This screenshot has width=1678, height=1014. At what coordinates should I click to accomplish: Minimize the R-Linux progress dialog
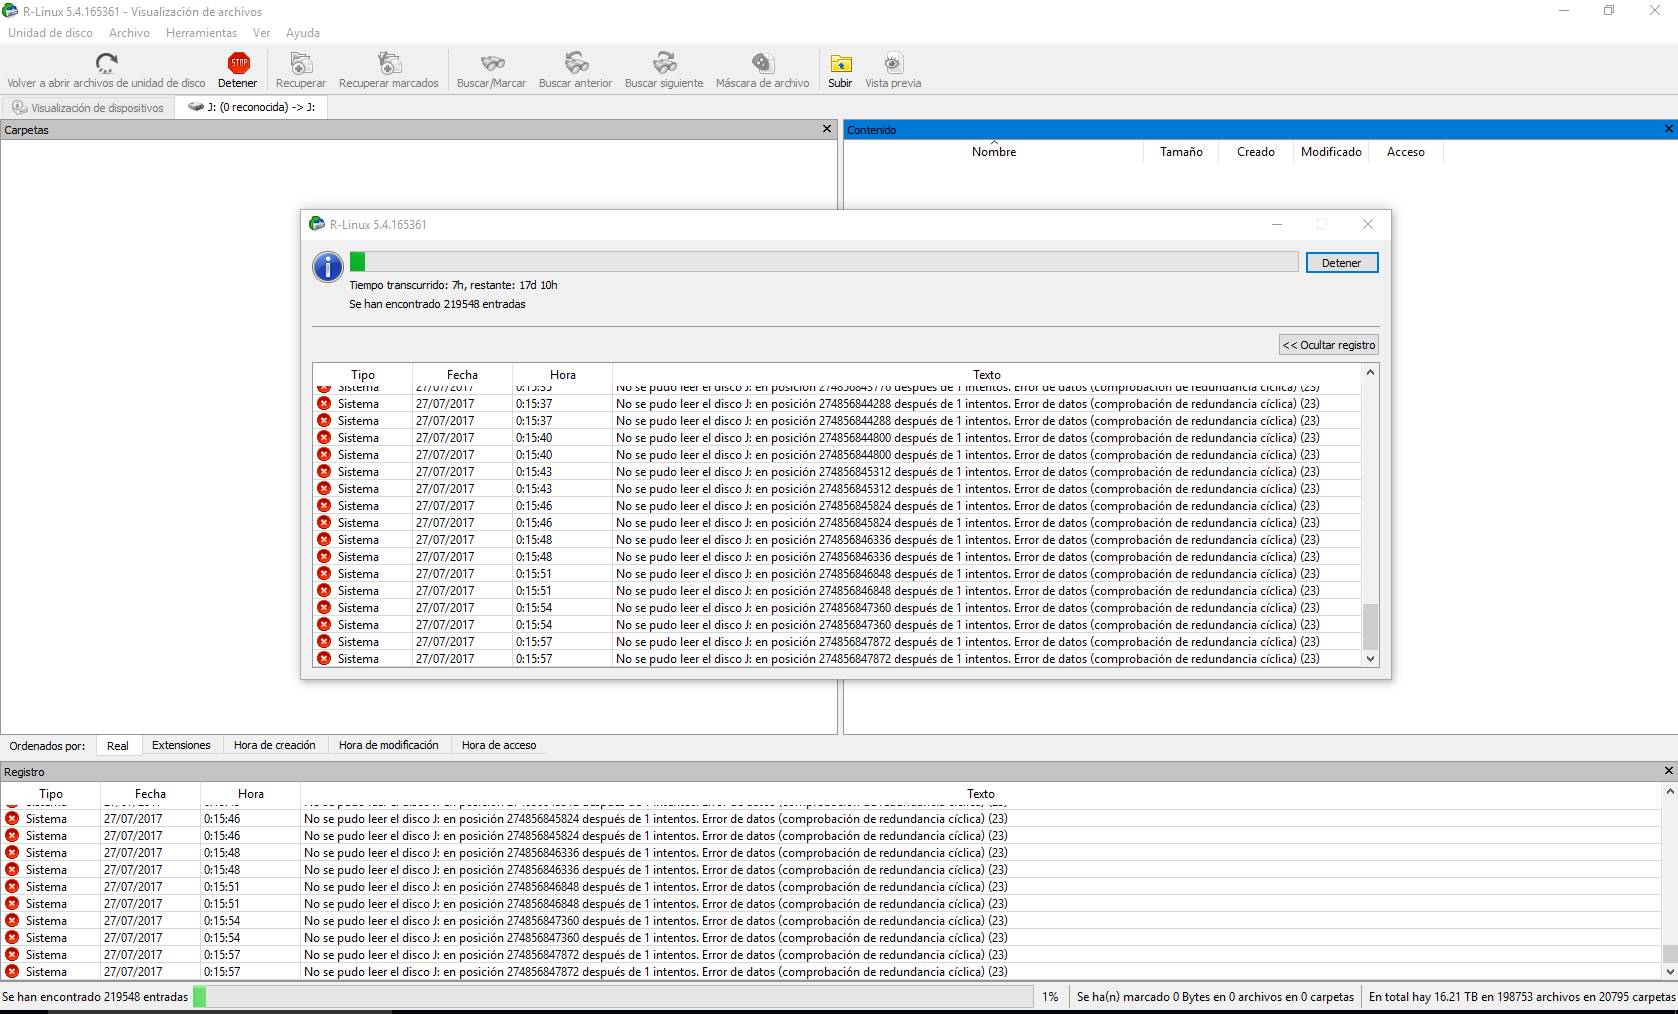click(1276, 224)
